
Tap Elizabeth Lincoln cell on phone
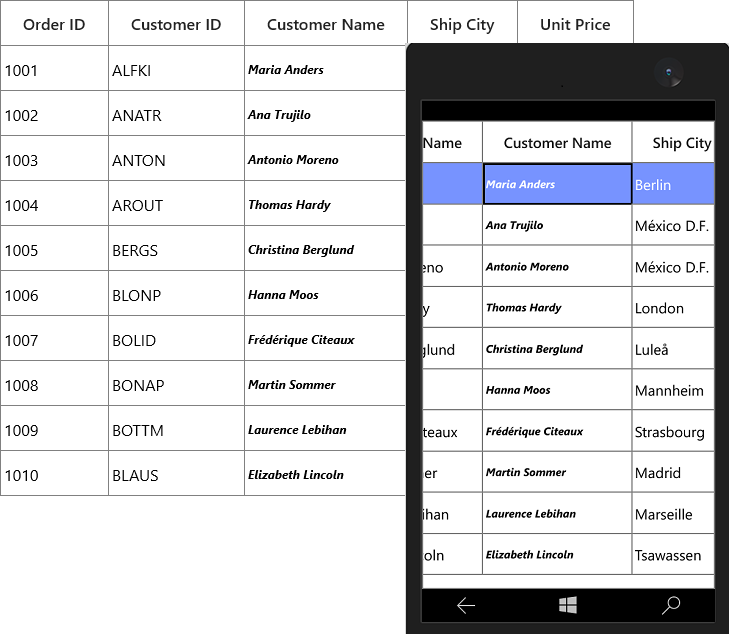557,555
